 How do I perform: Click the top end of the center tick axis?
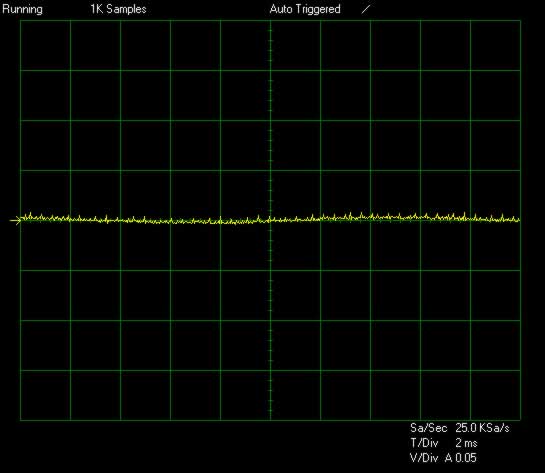click(x=270, y=22)
